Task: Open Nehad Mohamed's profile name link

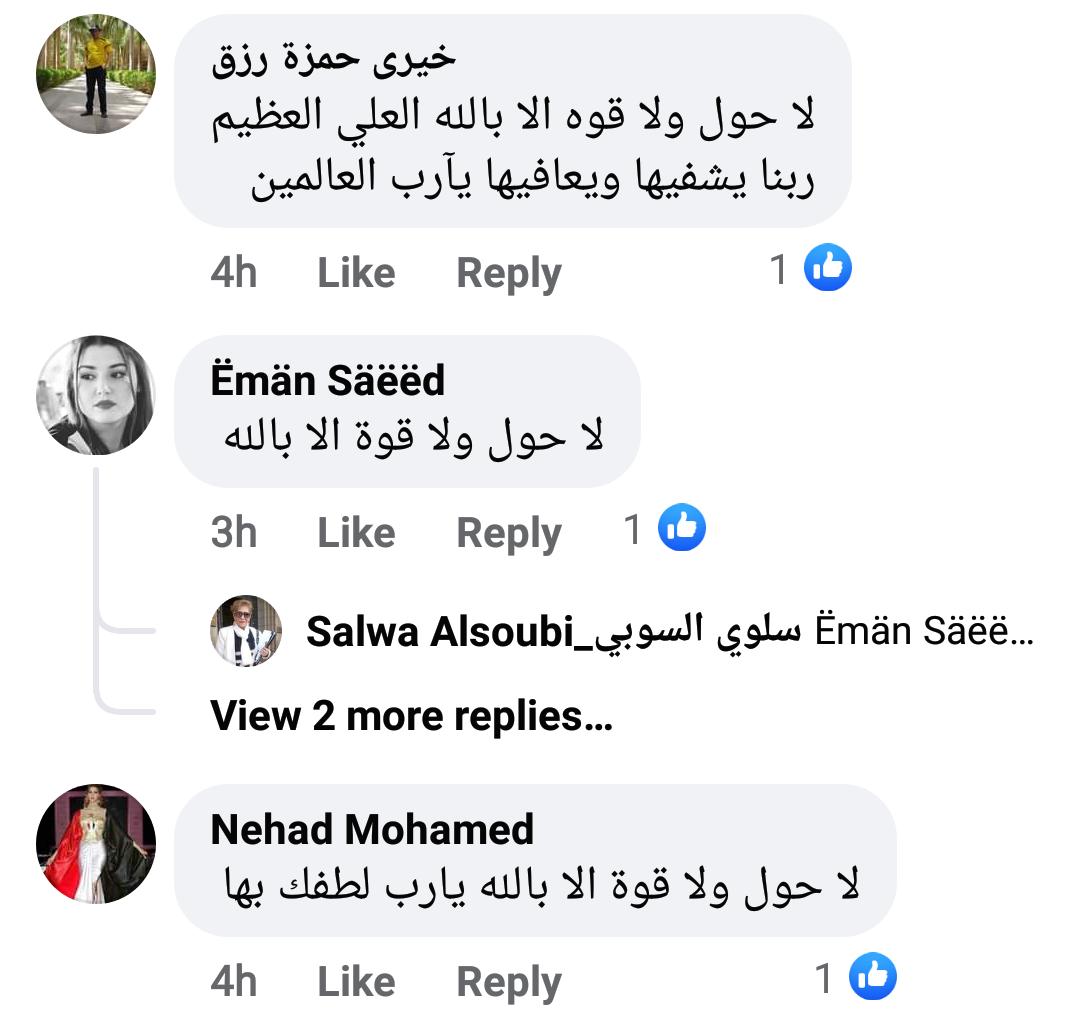Action: [373, 830]
